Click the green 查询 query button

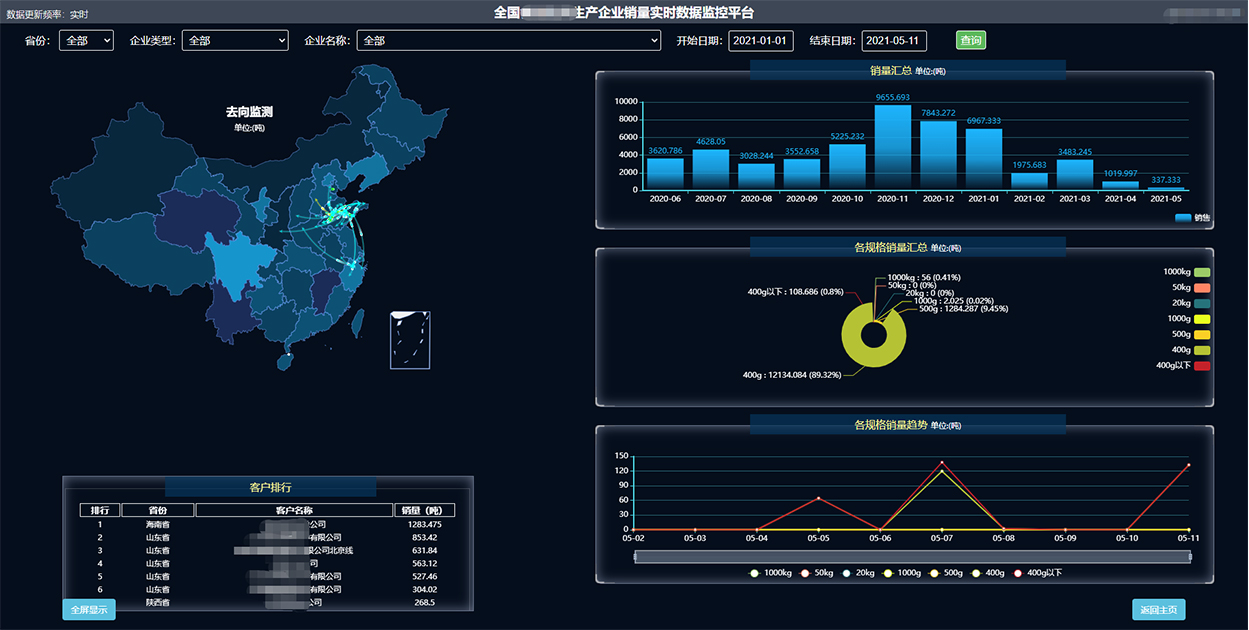click(x=970, y=40)
